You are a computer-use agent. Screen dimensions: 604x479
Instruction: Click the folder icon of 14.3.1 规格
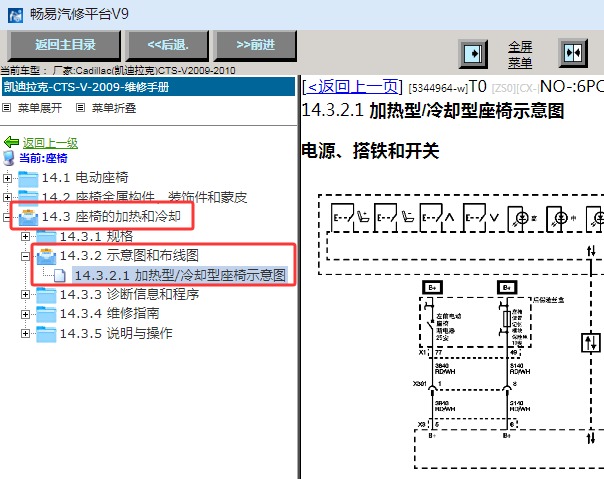(x=46, y=237)
